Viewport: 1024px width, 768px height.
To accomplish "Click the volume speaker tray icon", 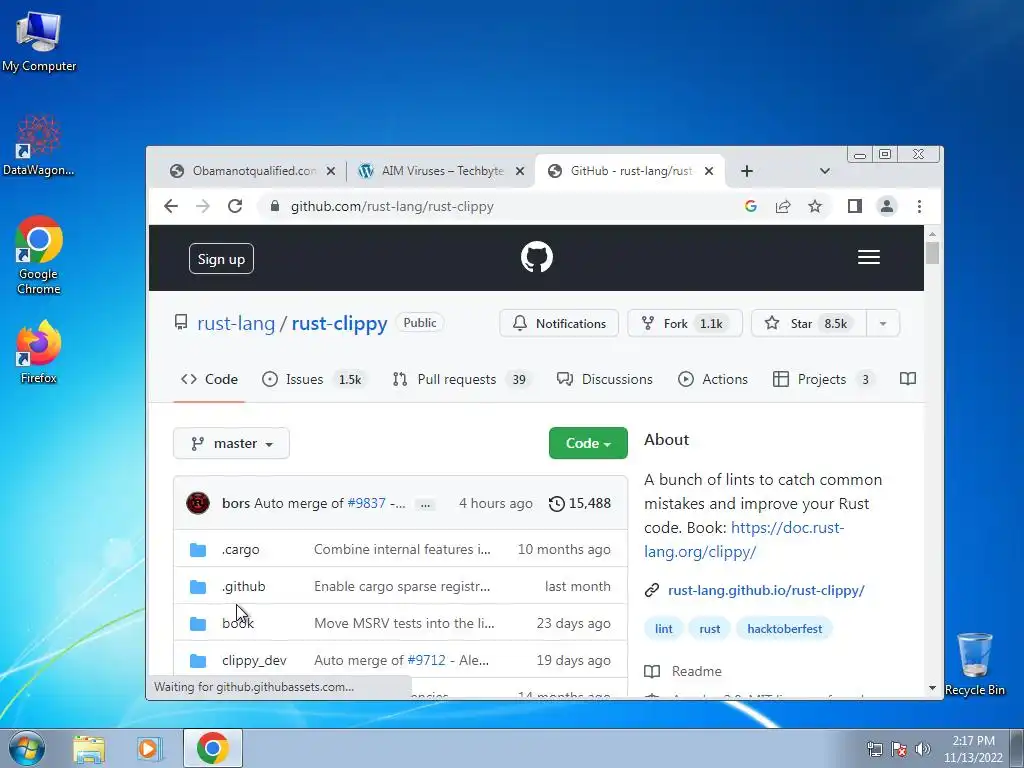I will click(x=922, y=749).
